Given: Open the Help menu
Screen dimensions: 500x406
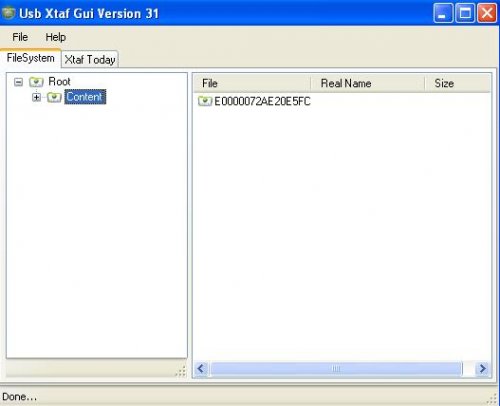Looking at the screenshot, I should (55, 37).
